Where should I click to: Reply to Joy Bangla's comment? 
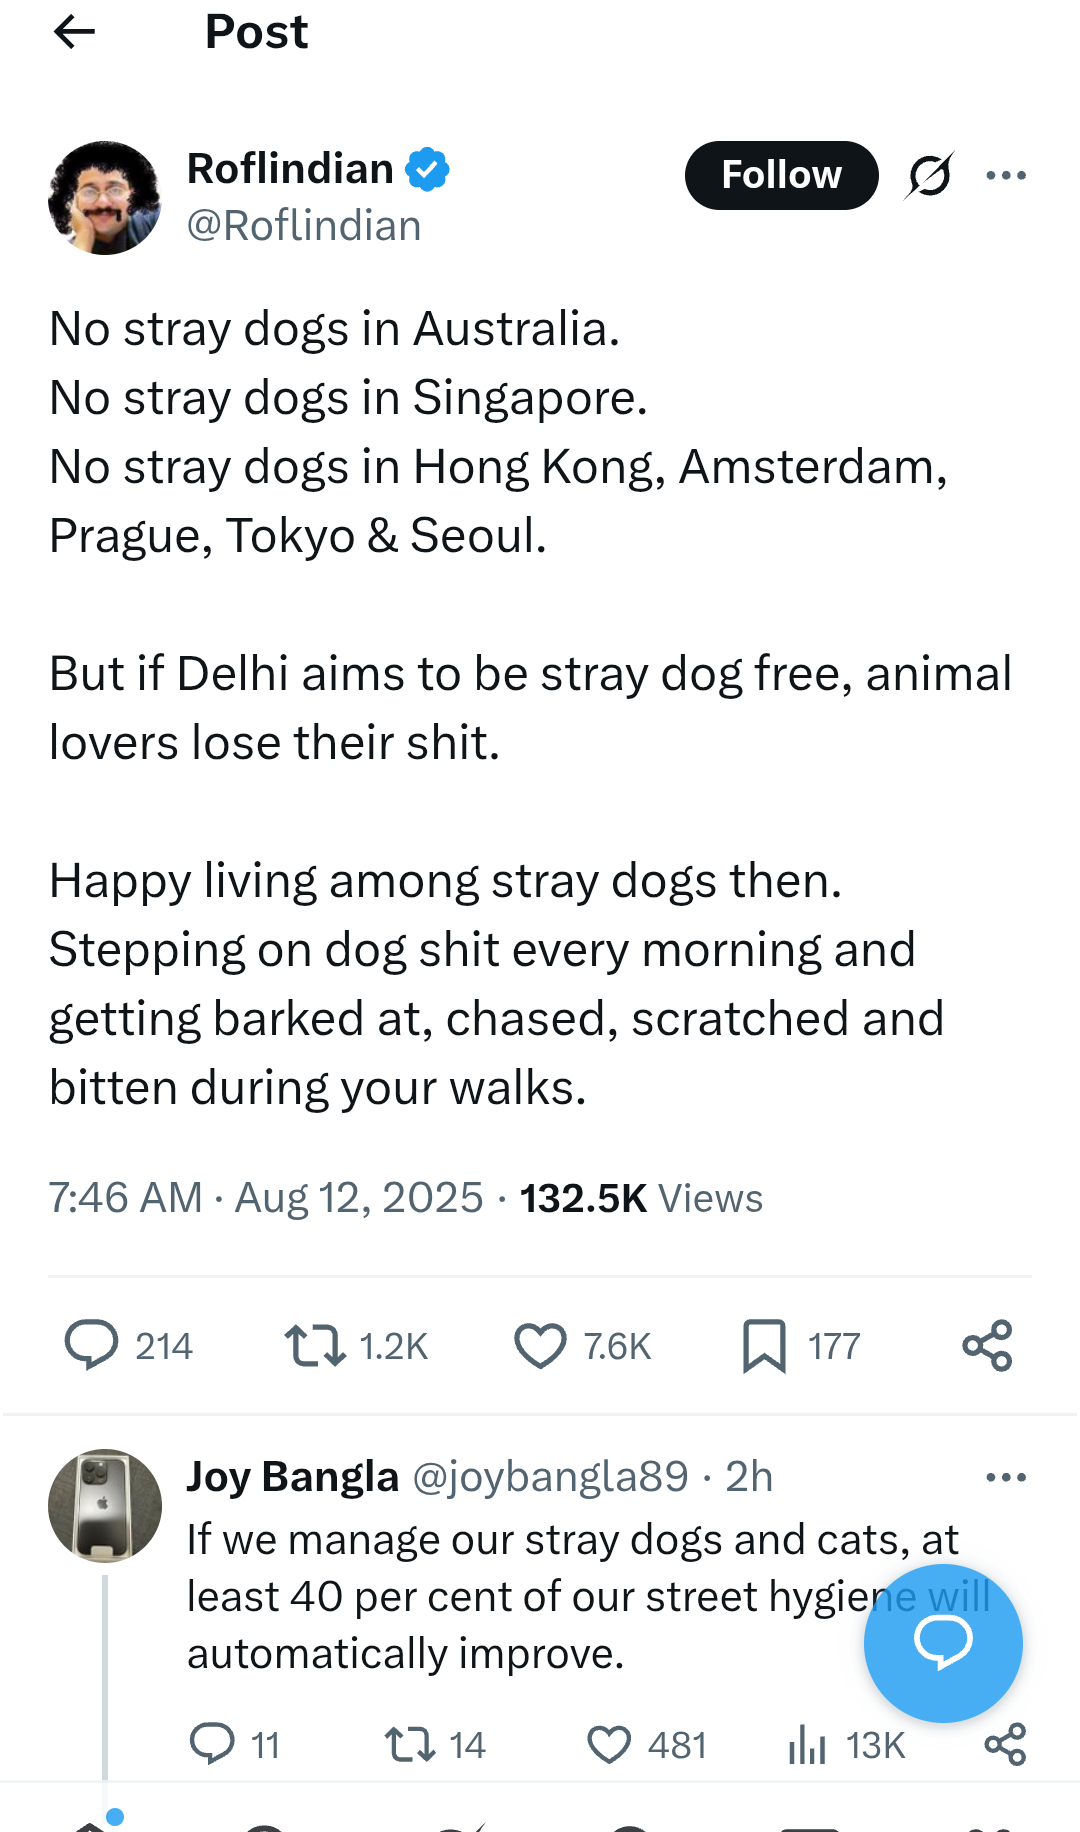[x=212, y=1744]
